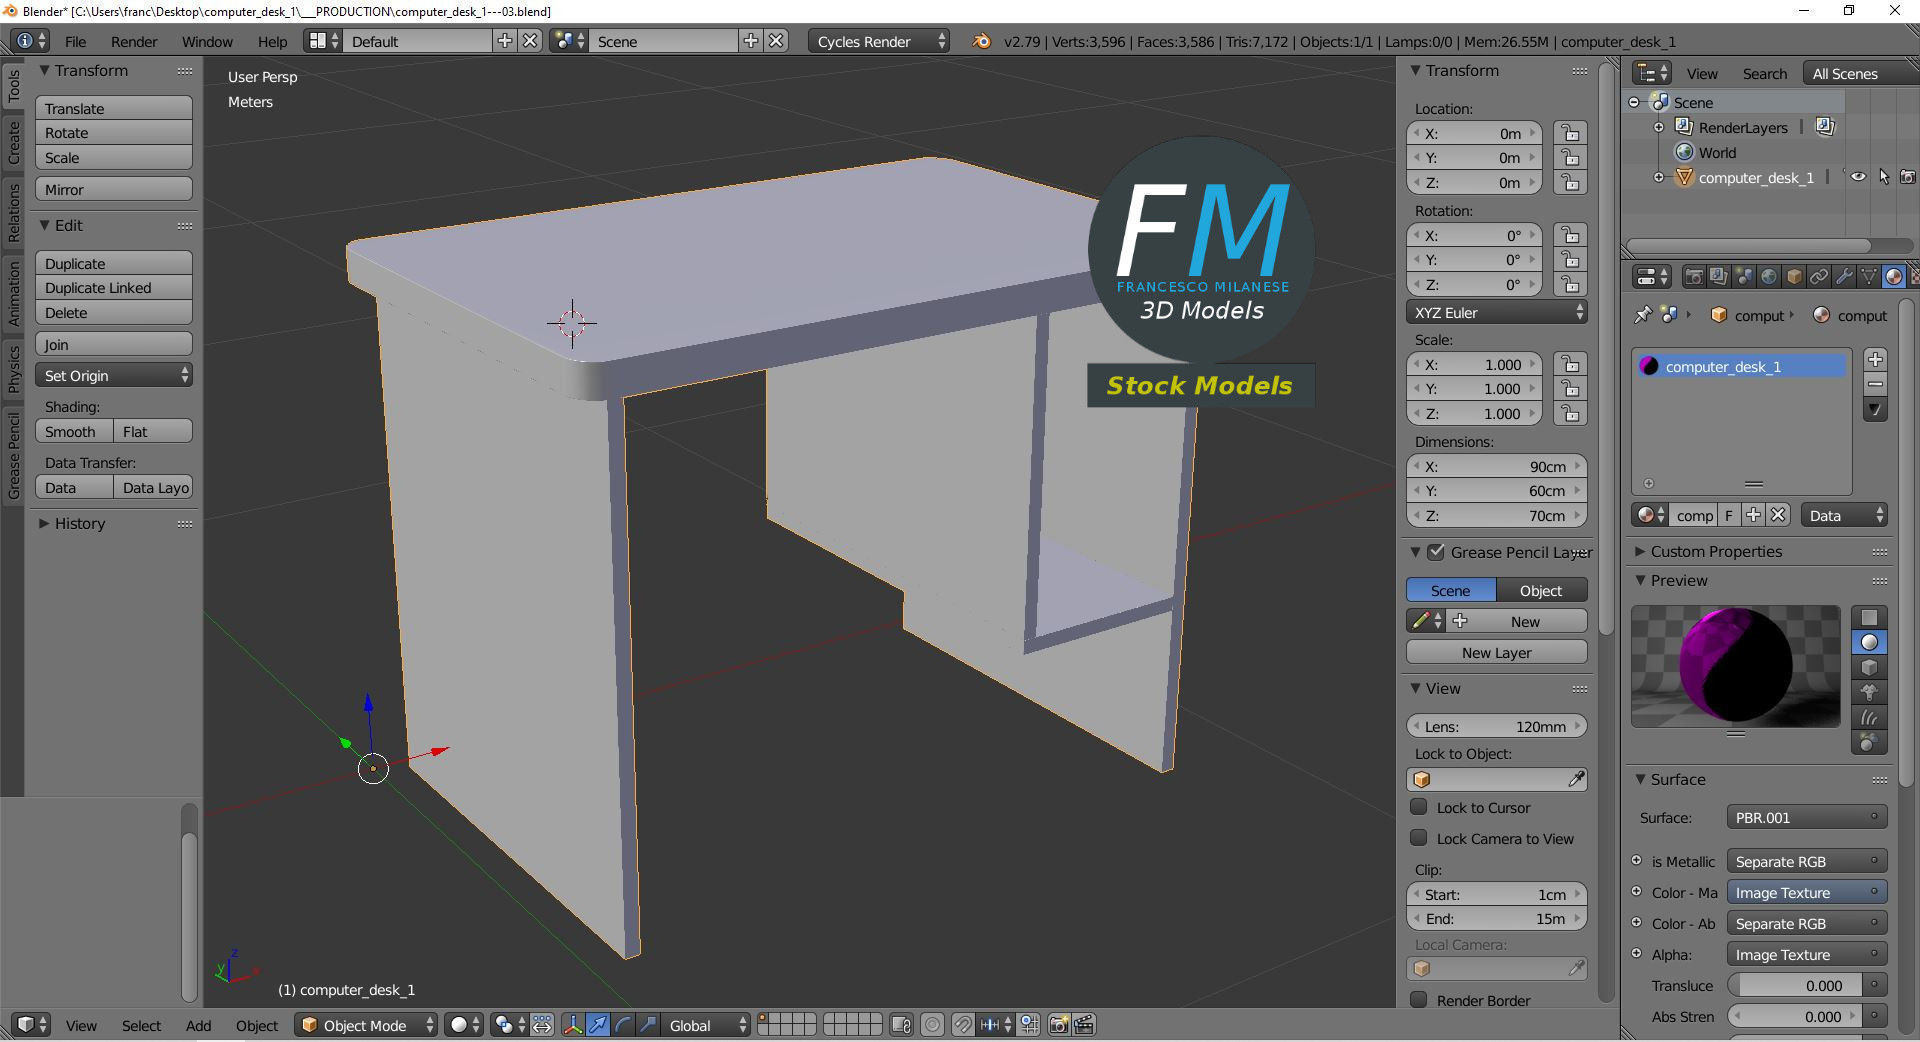Open Render menu
The image size is (1920, 1042).
click(134, 41)
